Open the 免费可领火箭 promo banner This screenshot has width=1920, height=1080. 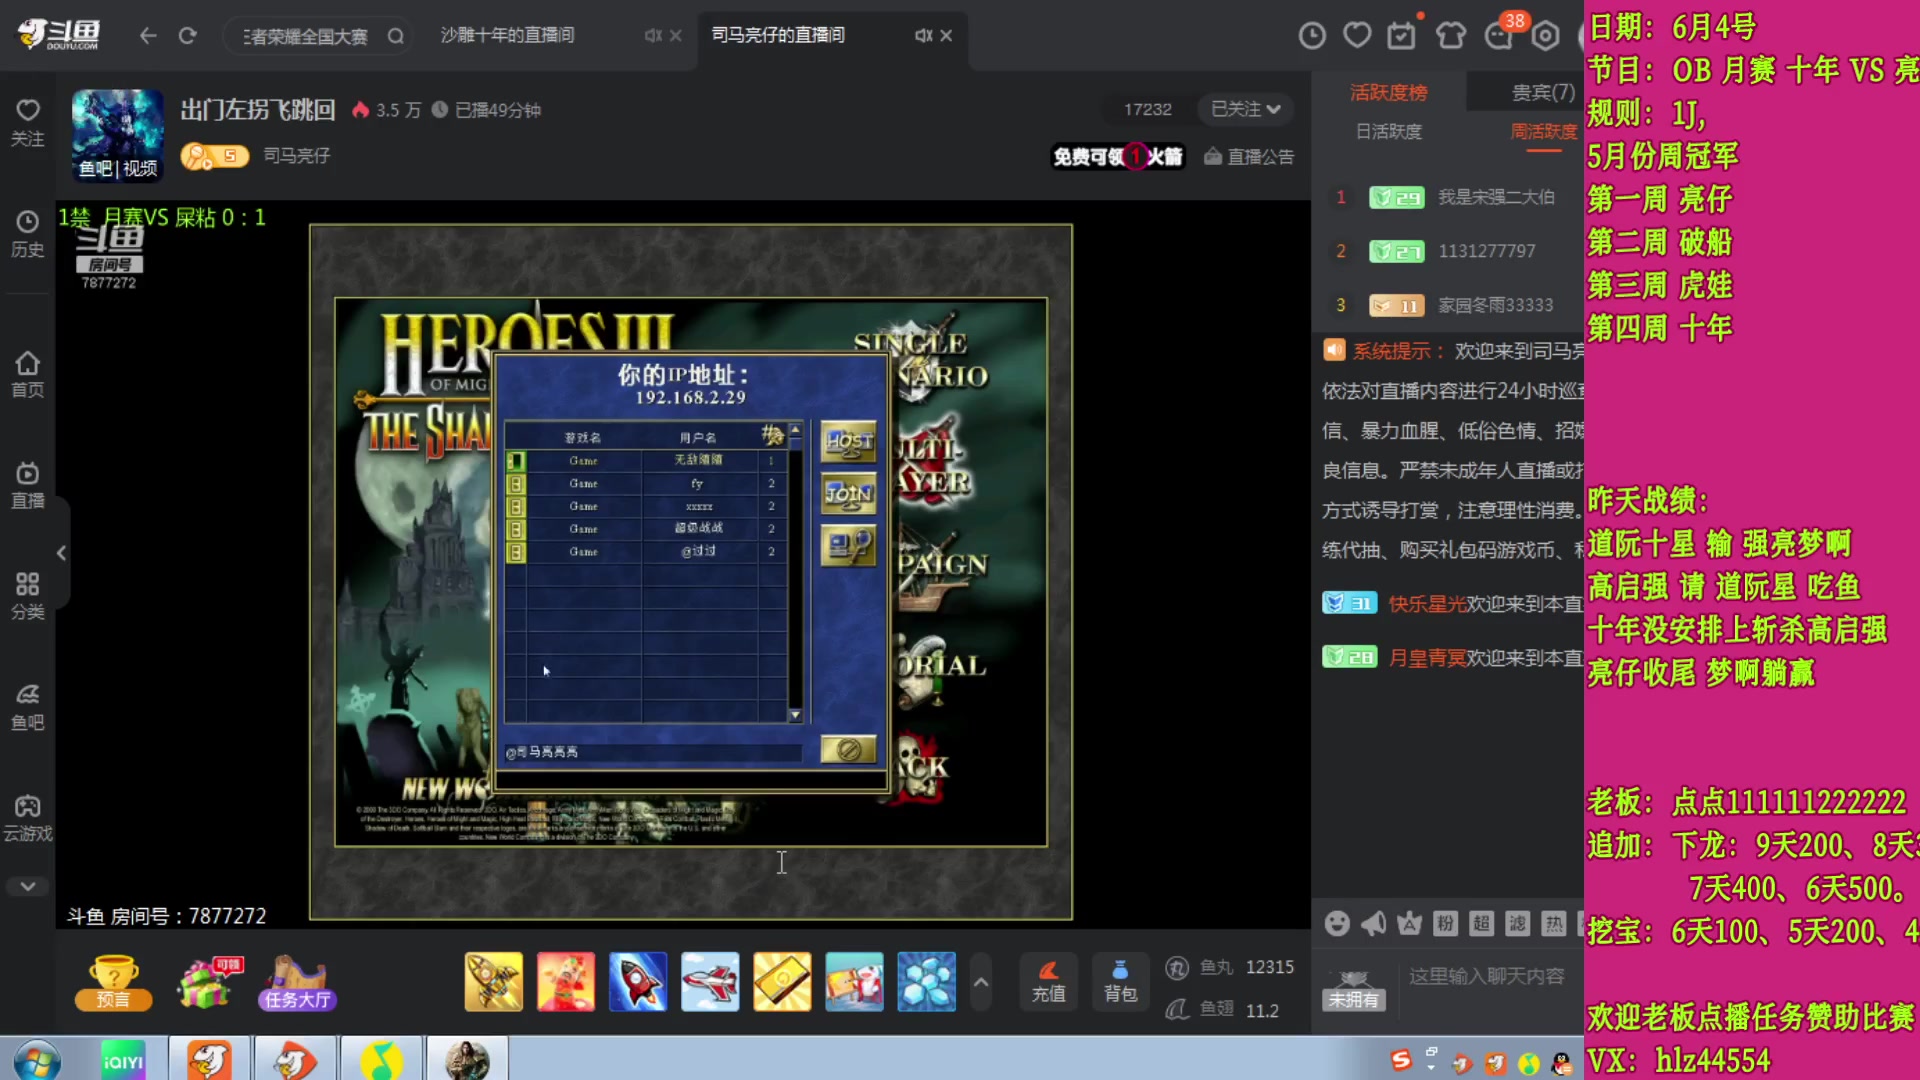tap(1117, 157)
